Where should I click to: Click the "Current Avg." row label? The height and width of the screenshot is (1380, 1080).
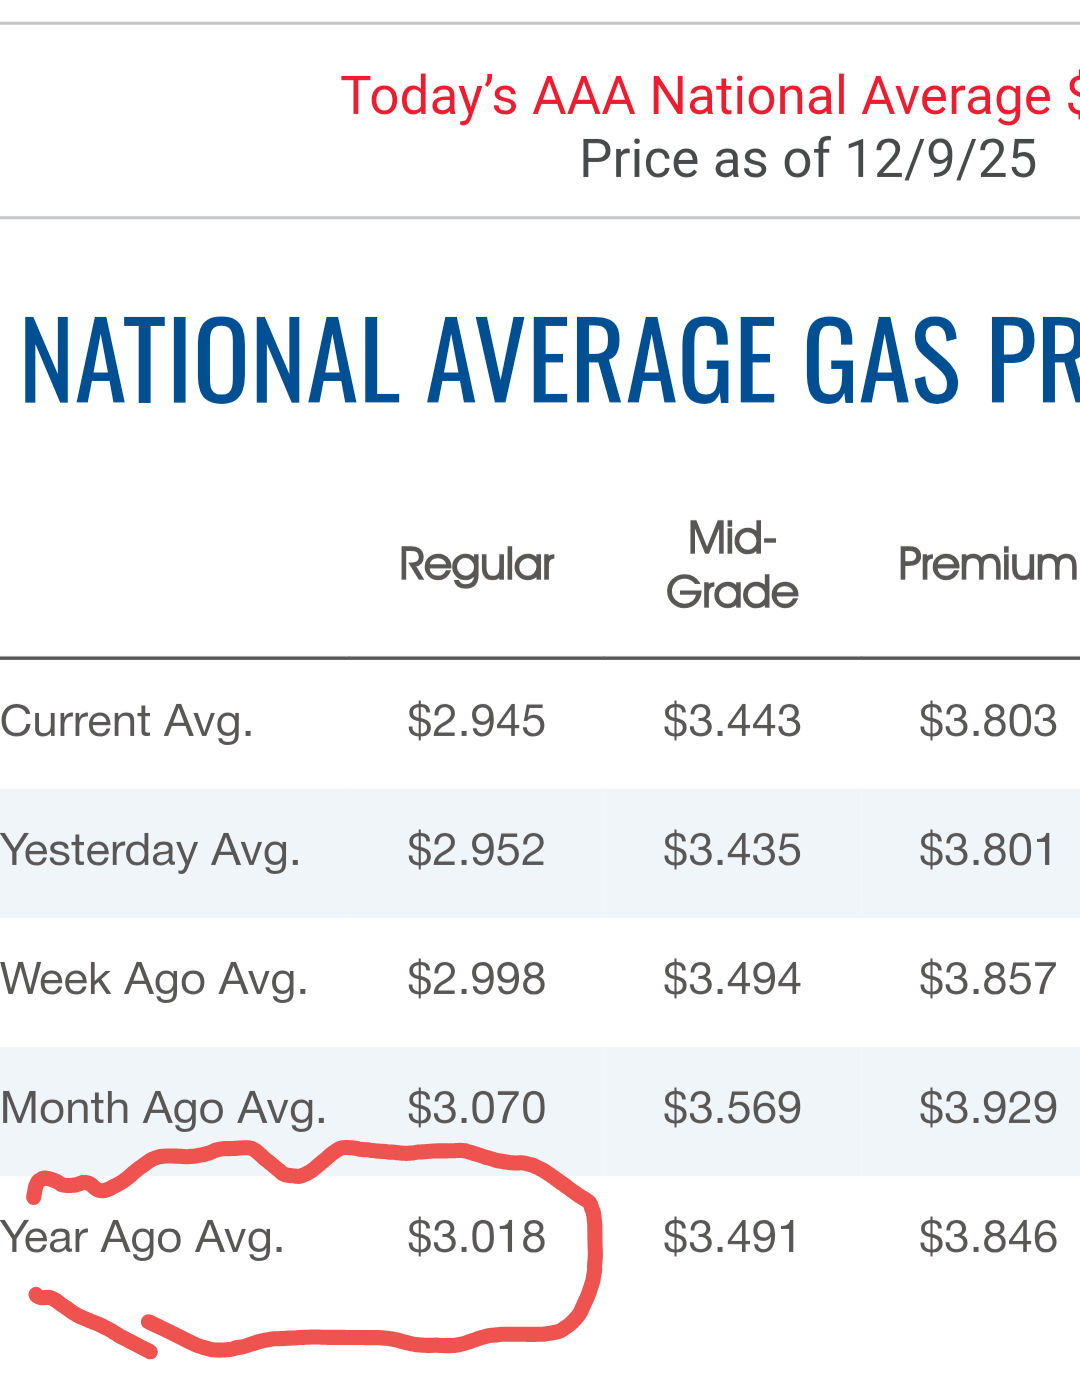tap(127, 721)
